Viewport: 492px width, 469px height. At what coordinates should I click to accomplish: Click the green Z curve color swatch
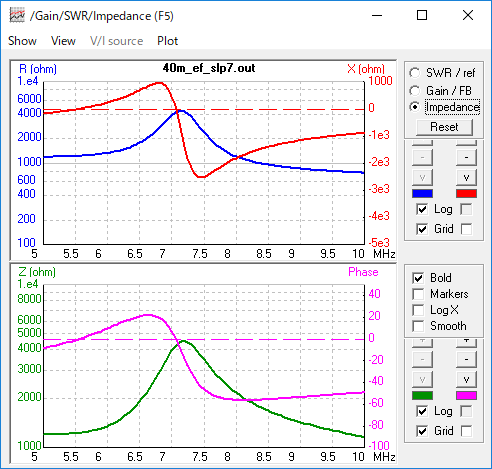tap(422, 396)
